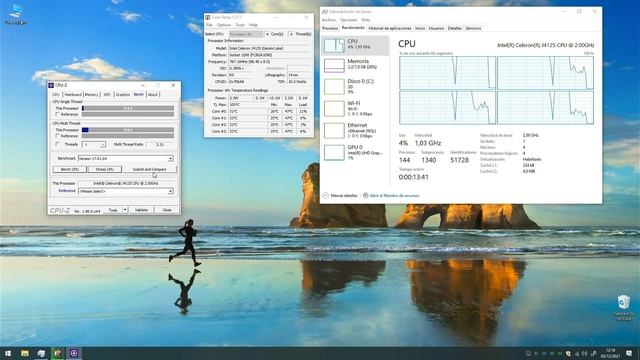The height and width of the screenshot is (360, 640).
Task: Switch to the About tab in CPU-Z
Action: [153, 95]
